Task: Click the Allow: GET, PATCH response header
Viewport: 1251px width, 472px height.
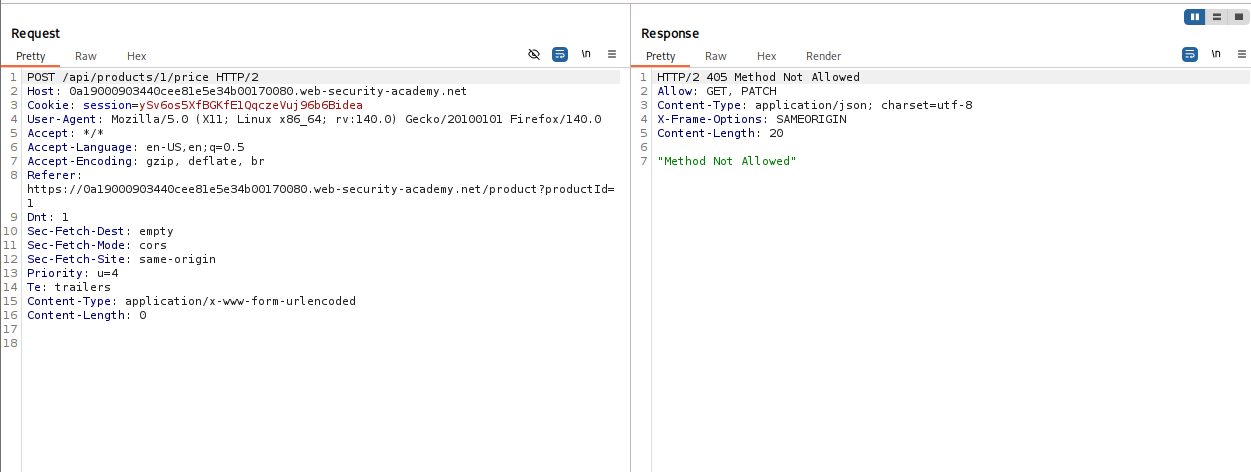Action: click(x=716, y=91)
